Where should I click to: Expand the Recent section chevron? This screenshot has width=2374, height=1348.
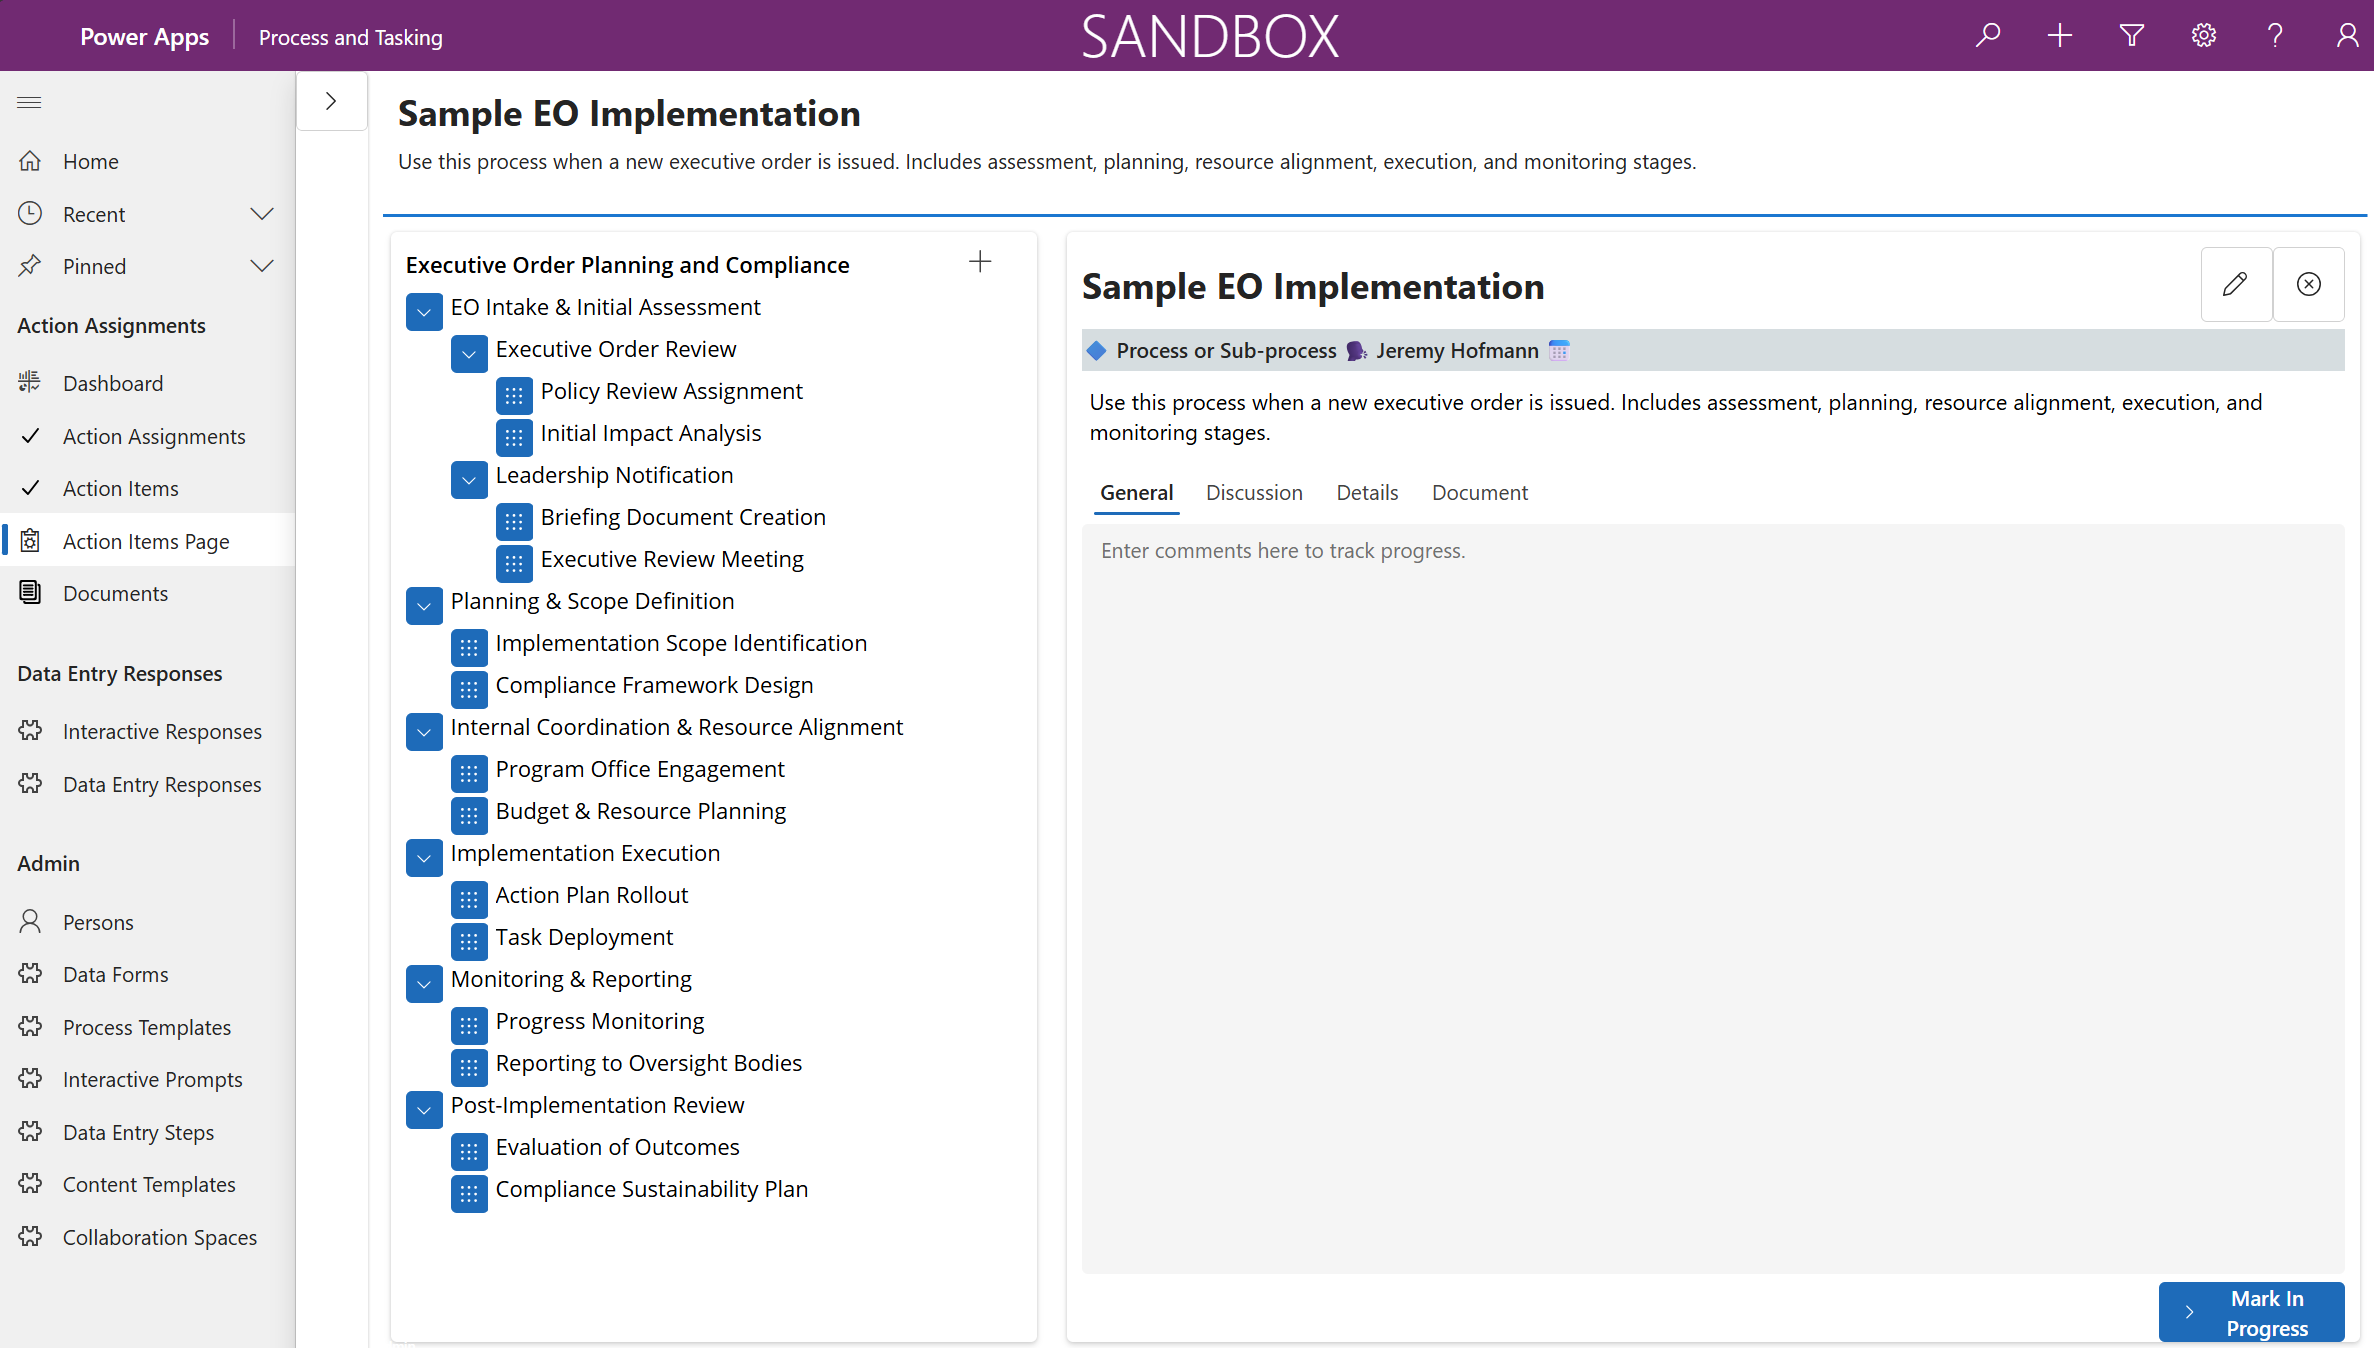click(262, 214)
